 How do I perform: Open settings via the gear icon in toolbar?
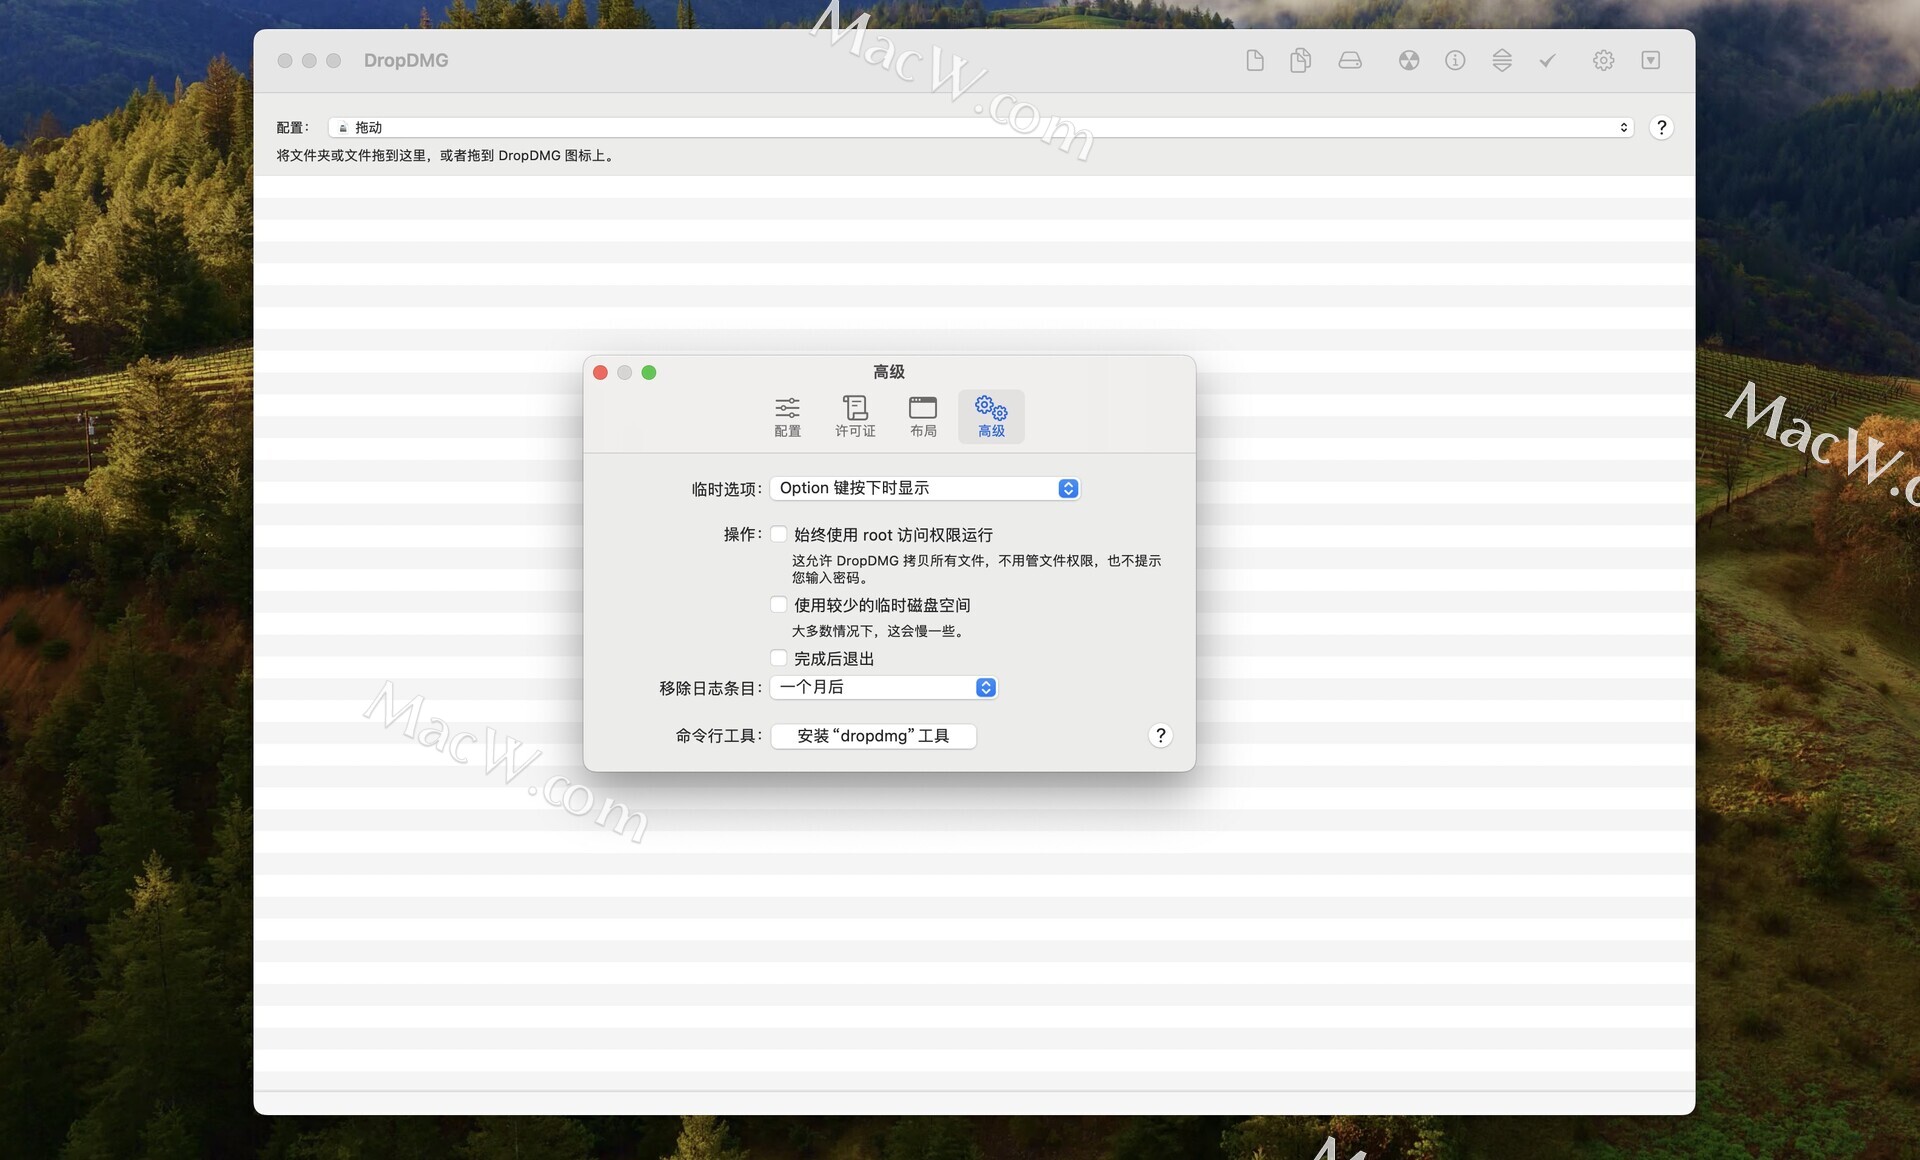(x=1603, y=61)
